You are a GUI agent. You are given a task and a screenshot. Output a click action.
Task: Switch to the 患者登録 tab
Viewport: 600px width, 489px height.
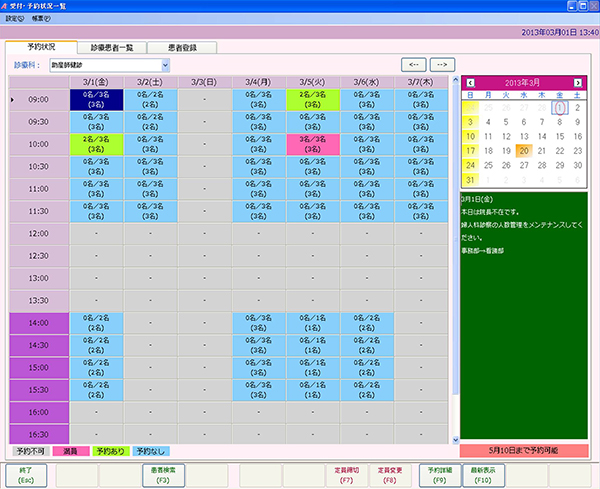click(182, 48)
